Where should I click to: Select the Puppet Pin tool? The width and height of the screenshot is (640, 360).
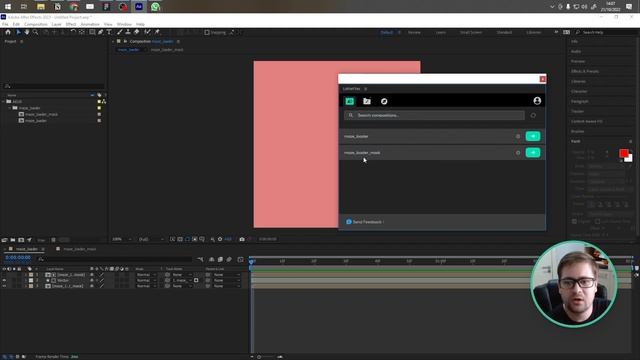tap(157, 32)
